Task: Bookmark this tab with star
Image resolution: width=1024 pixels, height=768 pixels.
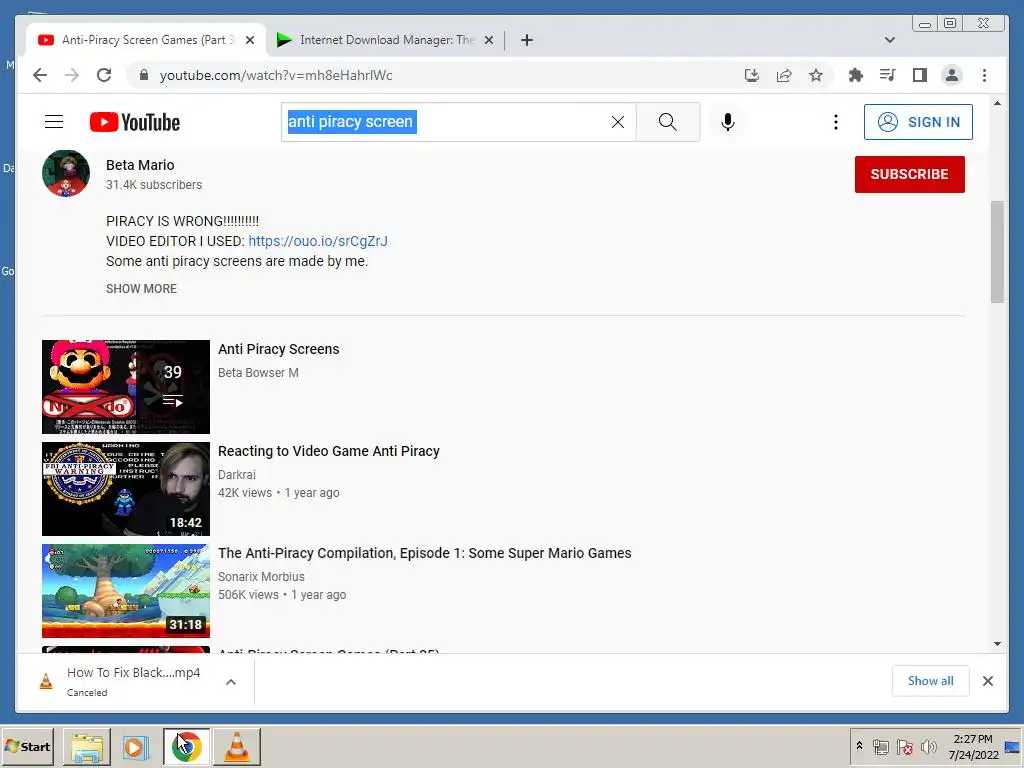Action: [x=816, y=75]
